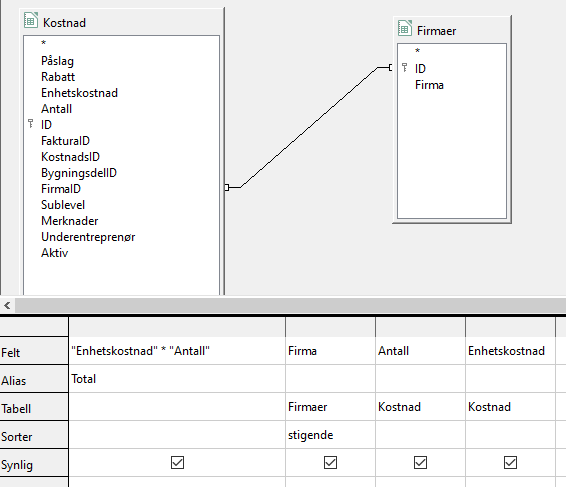
Task: Click the Kostnad table icon
Action: click(x=31, y=21)
